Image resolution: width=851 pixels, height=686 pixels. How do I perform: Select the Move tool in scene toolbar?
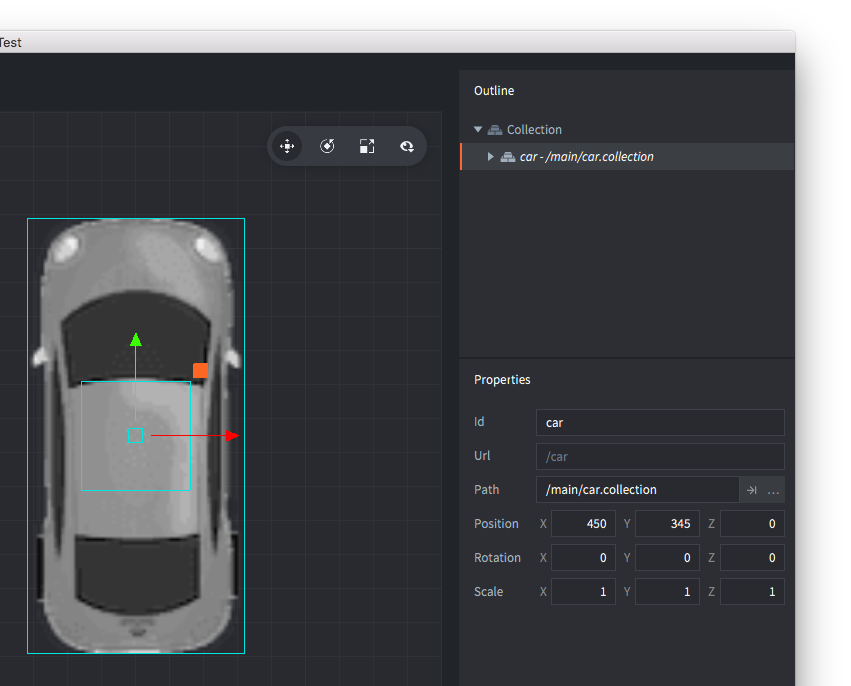287,146
